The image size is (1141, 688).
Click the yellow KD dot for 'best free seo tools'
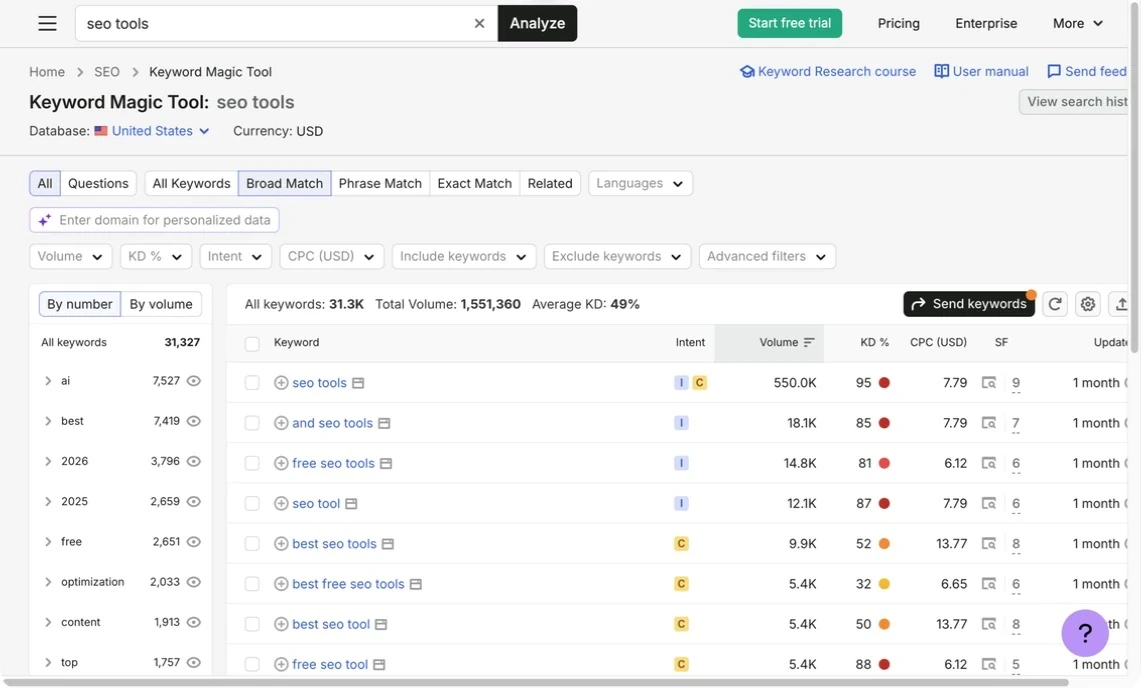pyautogui.click(x=884, y=584)
